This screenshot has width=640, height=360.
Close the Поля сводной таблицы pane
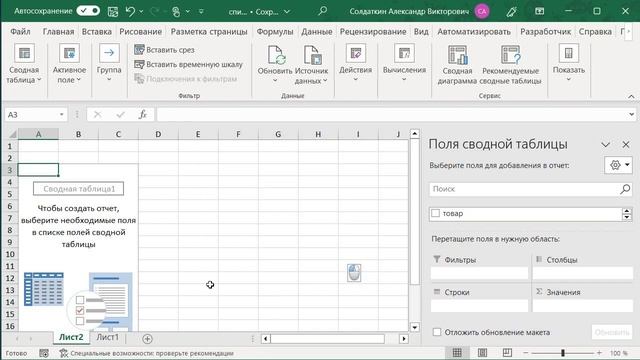point(626,144)
